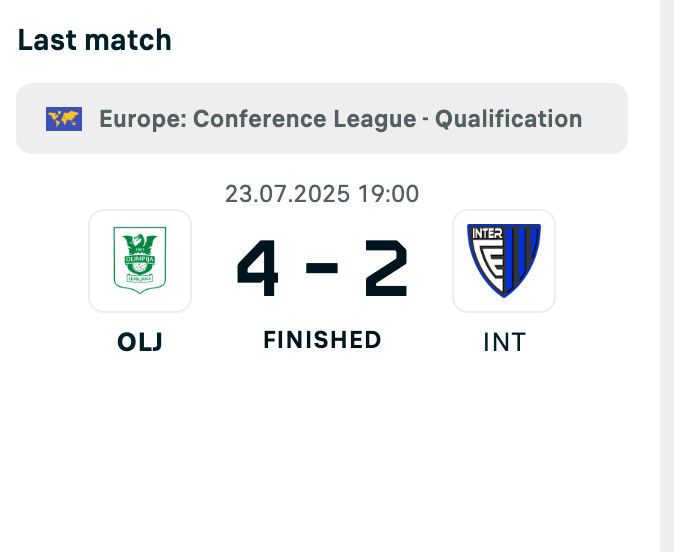The image size is (674, 552).
Task: Click the Last match section heading
Action: pyautogui.click(x=95, y=40)
